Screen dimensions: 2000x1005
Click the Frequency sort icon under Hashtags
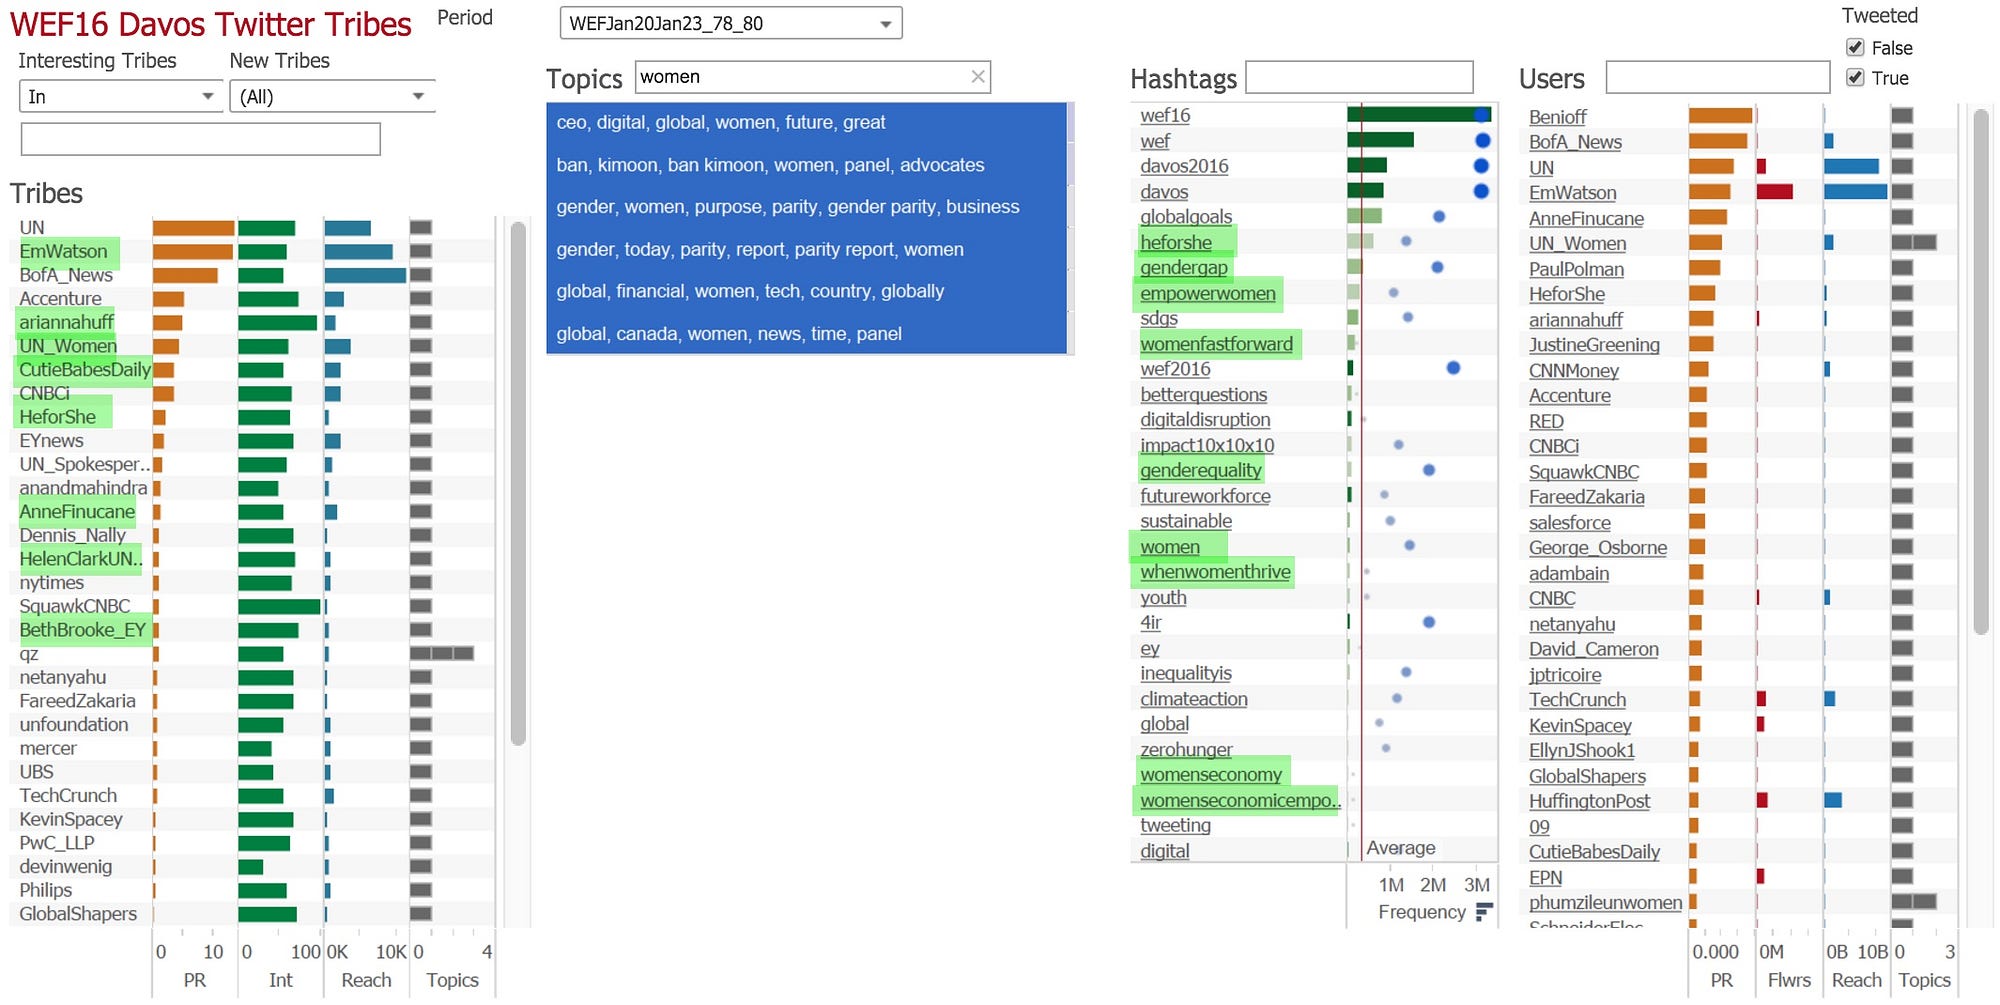coord(1484,911)
